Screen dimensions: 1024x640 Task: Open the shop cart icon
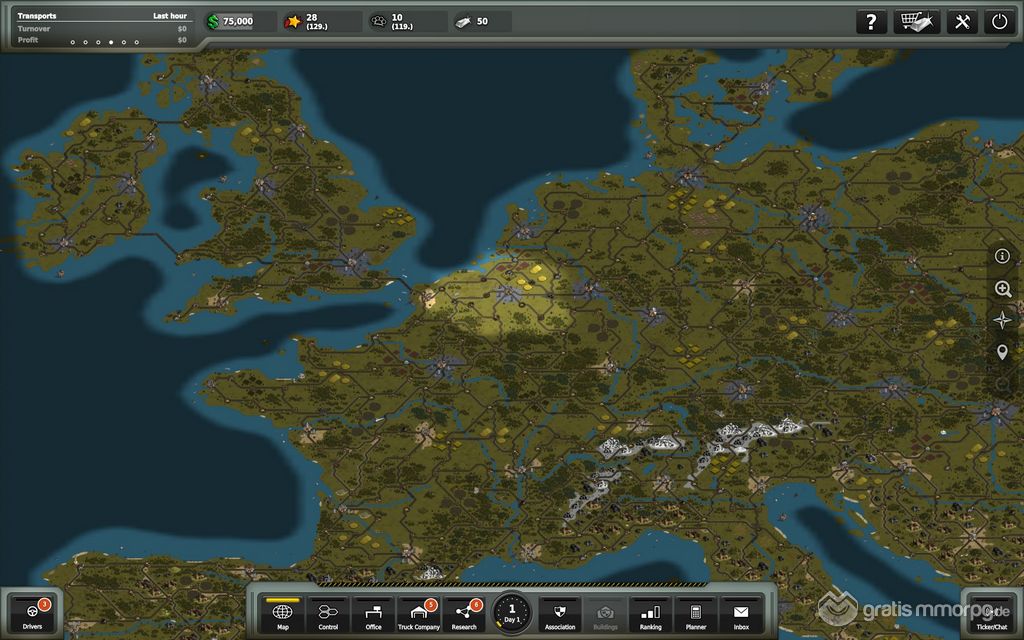click(x=916, y=22)
